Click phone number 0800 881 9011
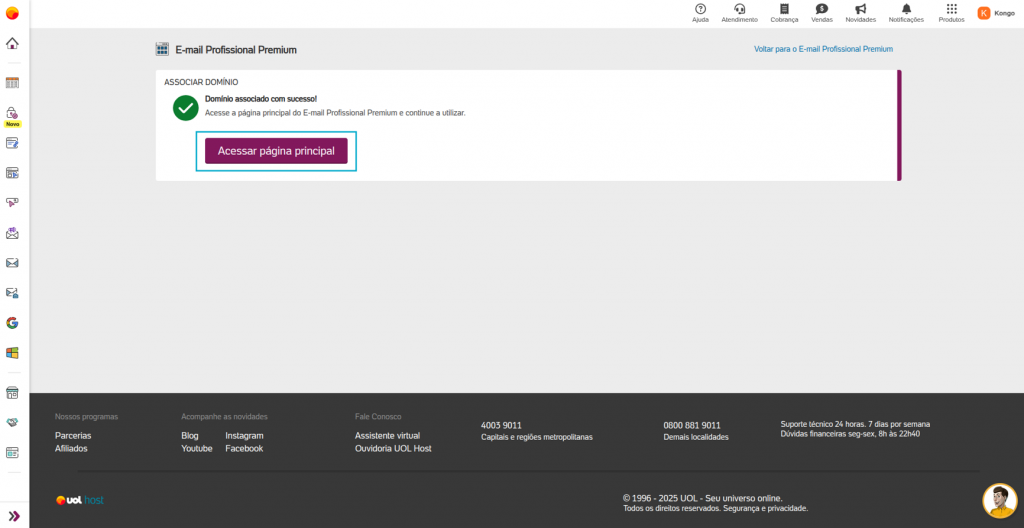The image size is (1024, 528). [692, 425]
